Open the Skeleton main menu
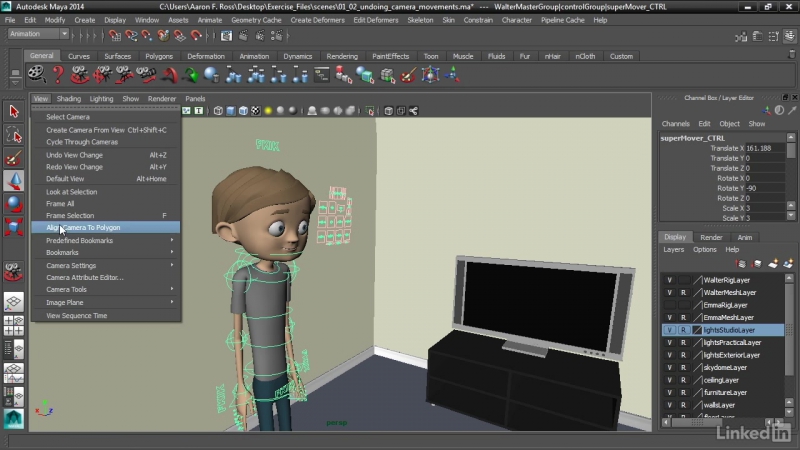 pyautogui.click(x=420, y=20)
